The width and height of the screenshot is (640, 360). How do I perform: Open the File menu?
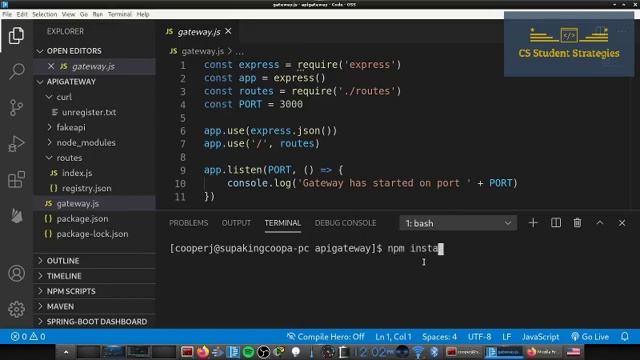pyautogui.click(x=7, y=14)
